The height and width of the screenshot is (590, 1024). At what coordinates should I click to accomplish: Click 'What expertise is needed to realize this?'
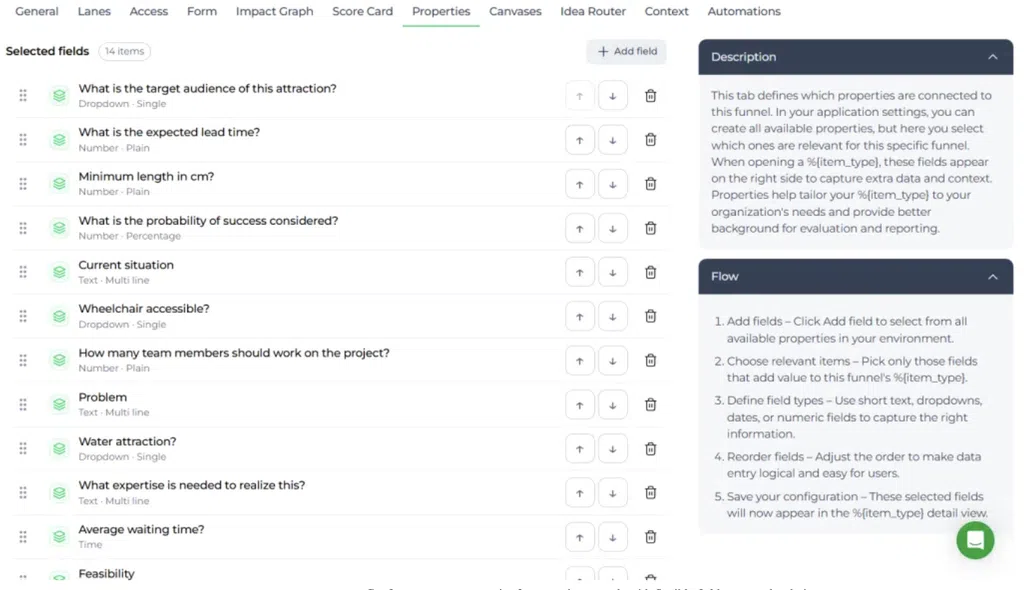tap(191, 485)
